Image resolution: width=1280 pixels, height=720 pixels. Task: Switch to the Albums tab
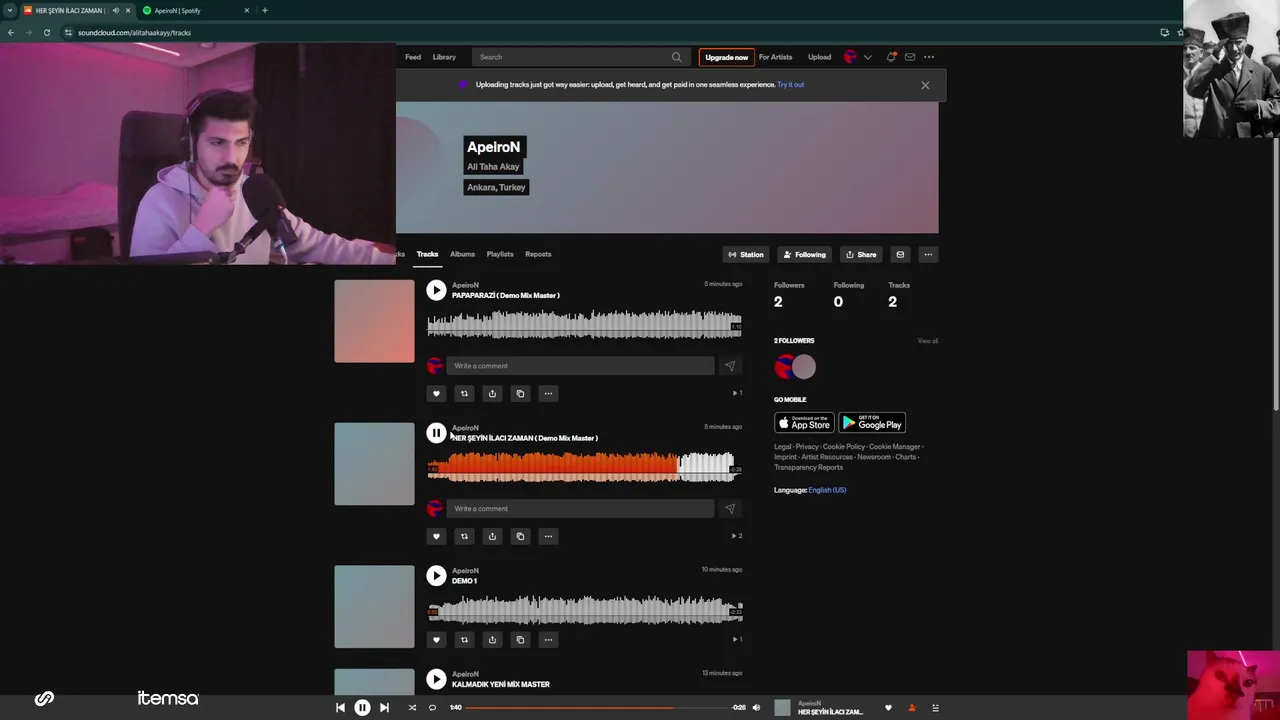tap(462, 254)
